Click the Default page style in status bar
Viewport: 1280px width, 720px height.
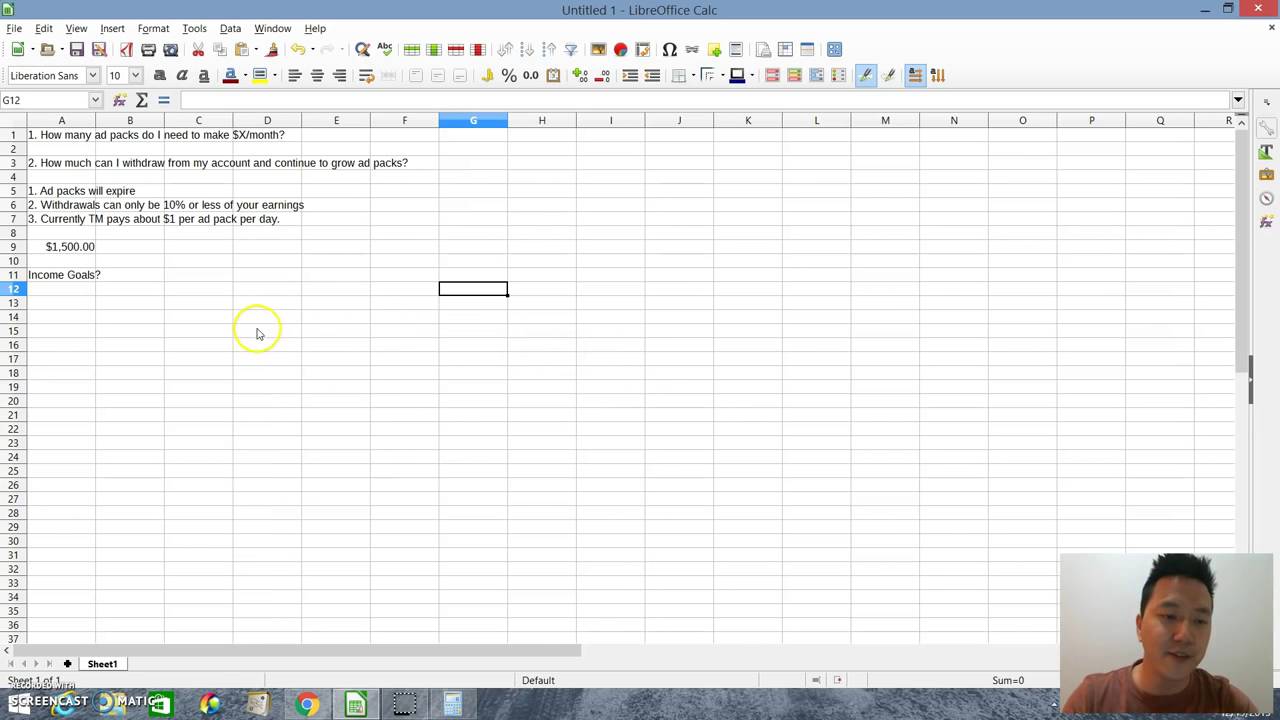[x=538, y=680]
